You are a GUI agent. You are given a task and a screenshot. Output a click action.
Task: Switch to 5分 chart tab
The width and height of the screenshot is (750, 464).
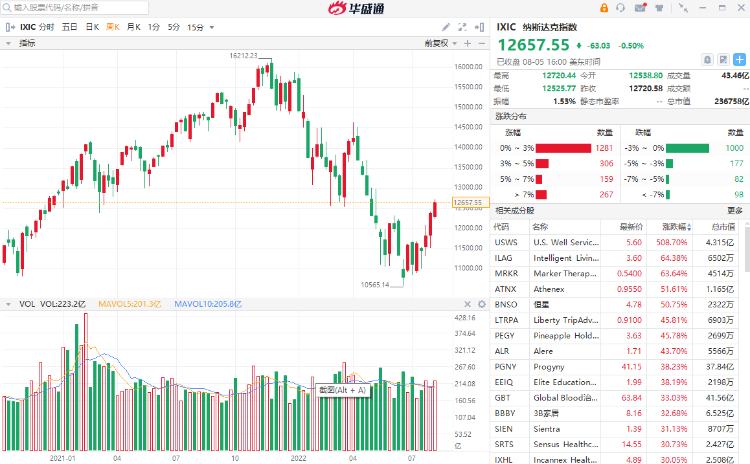[173, 27]
